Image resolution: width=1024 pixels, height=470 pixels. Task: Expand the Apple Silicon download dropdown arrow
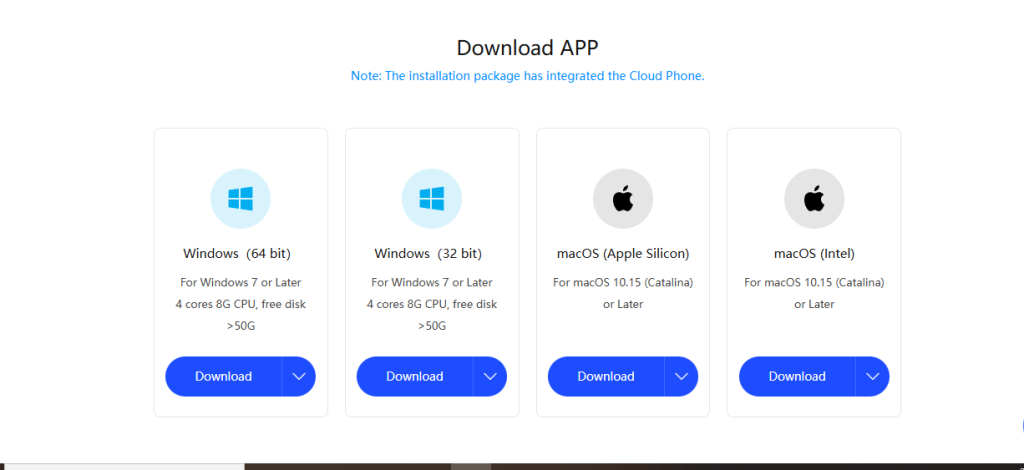tap(681, 376)
